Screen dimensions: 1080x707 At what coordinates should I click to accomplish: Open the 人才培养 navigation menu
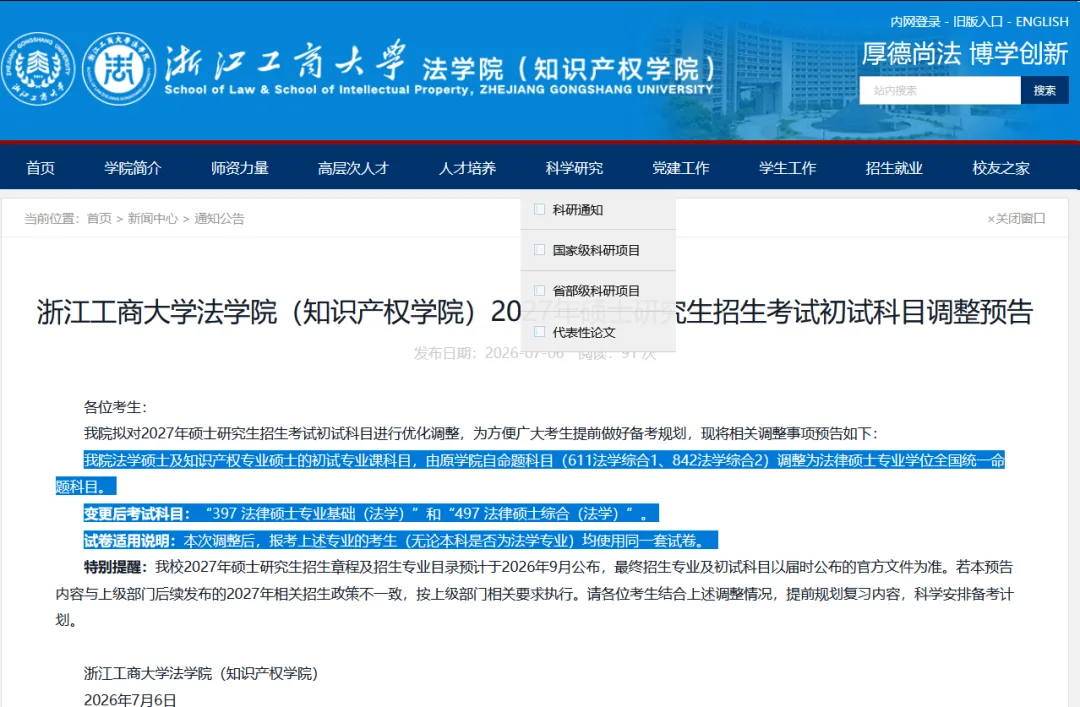(468, 167)
